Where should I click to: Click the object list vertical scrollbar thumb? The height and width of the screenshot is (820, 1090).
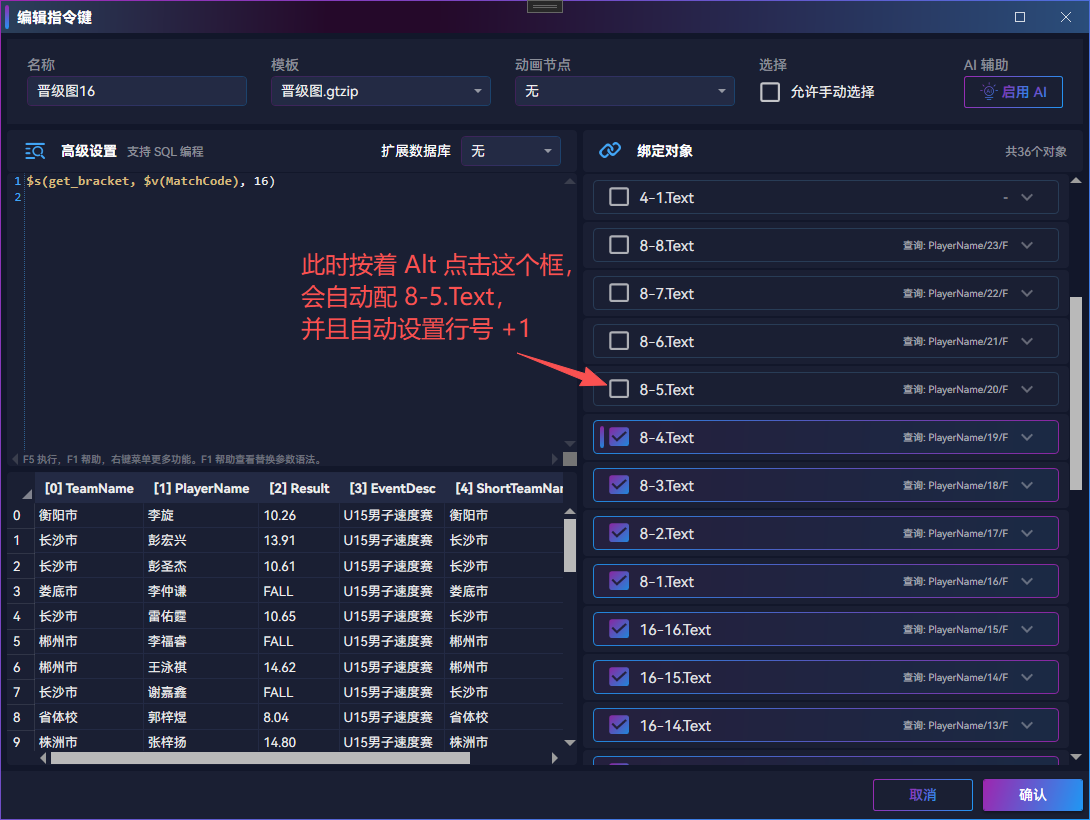[x=1076, y=393]
